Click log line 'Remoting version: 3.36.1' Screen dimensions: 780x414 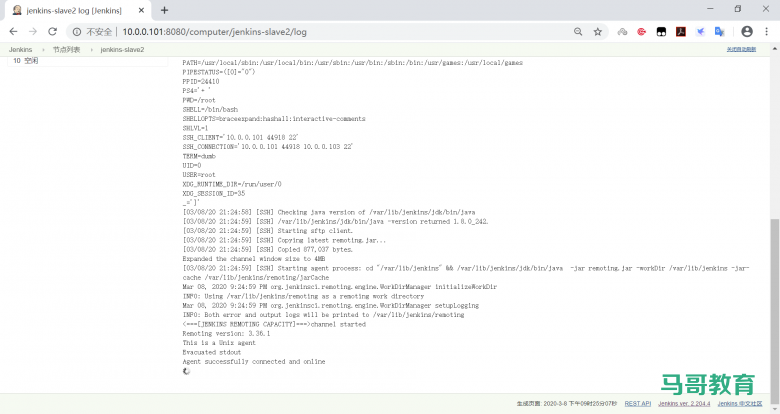(226, 333)
